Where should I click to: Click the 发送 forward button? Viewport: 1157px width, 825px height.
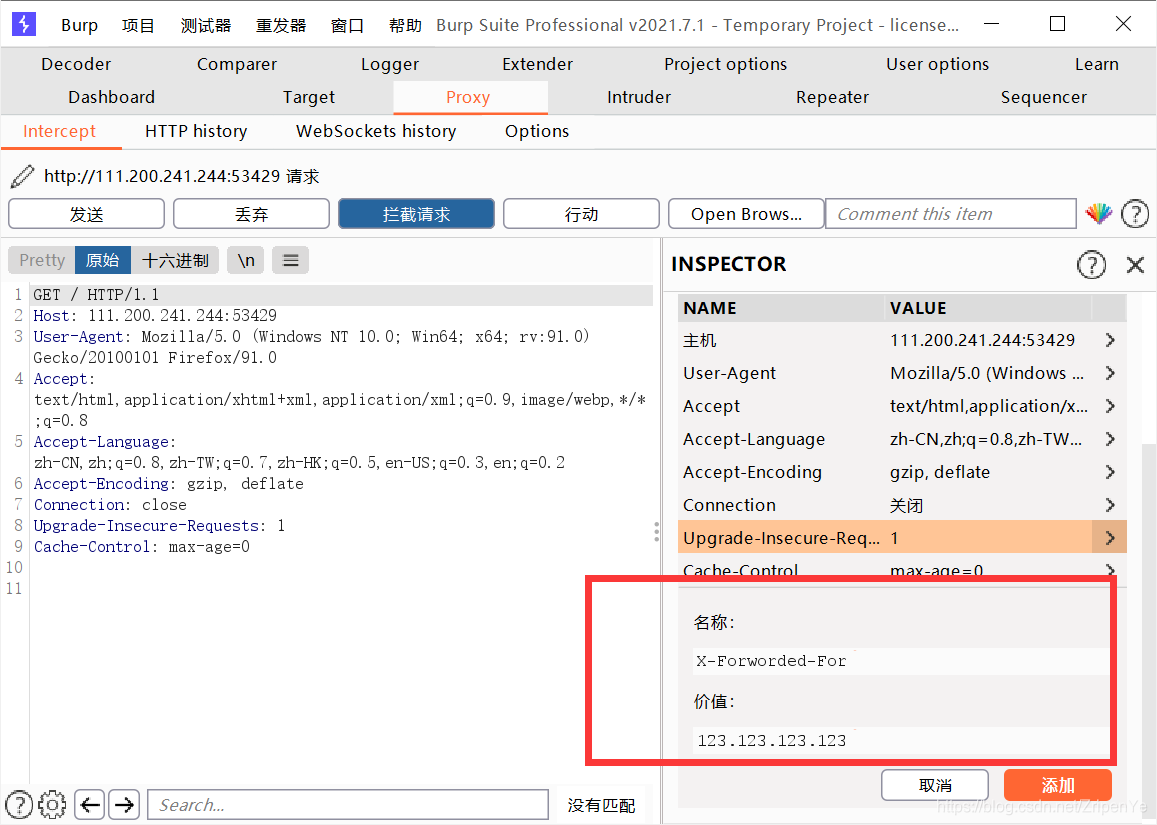pyautogui.click(x=86, y=214)
